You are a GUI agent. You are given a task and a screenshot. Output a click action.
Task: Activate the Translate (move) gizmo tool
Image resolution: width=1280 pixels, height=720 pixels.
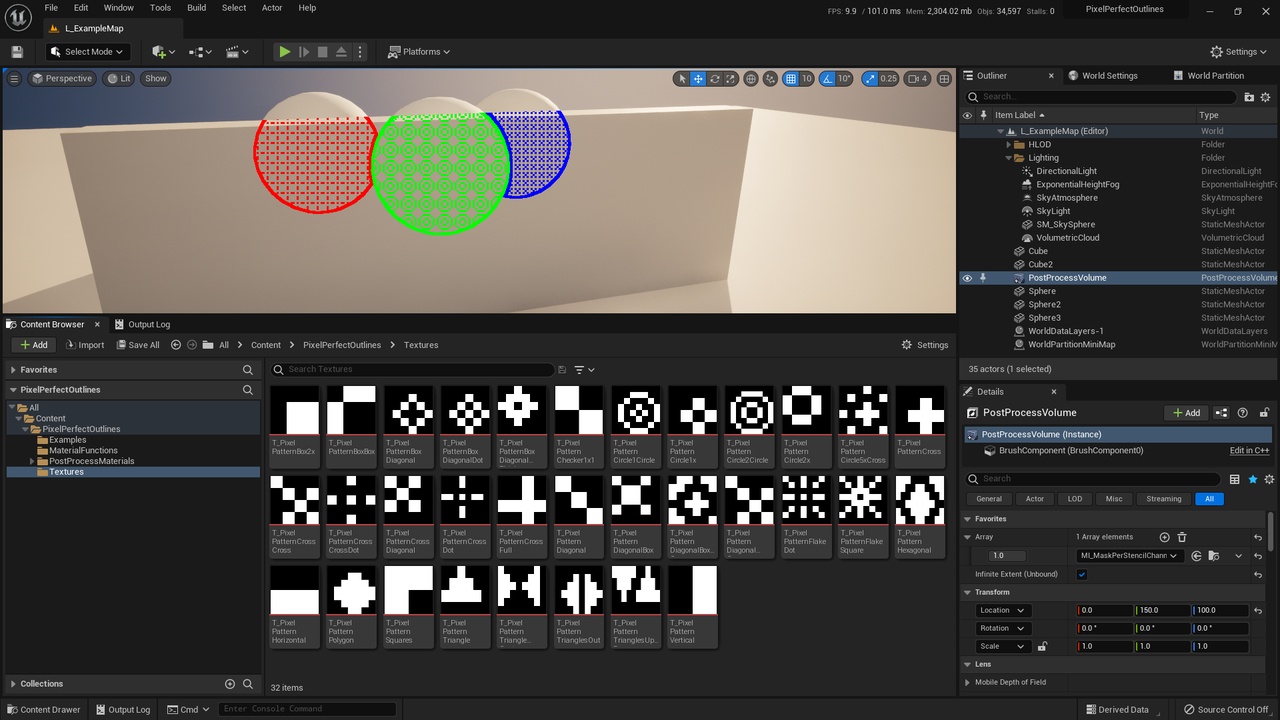(x=698, y=79)
